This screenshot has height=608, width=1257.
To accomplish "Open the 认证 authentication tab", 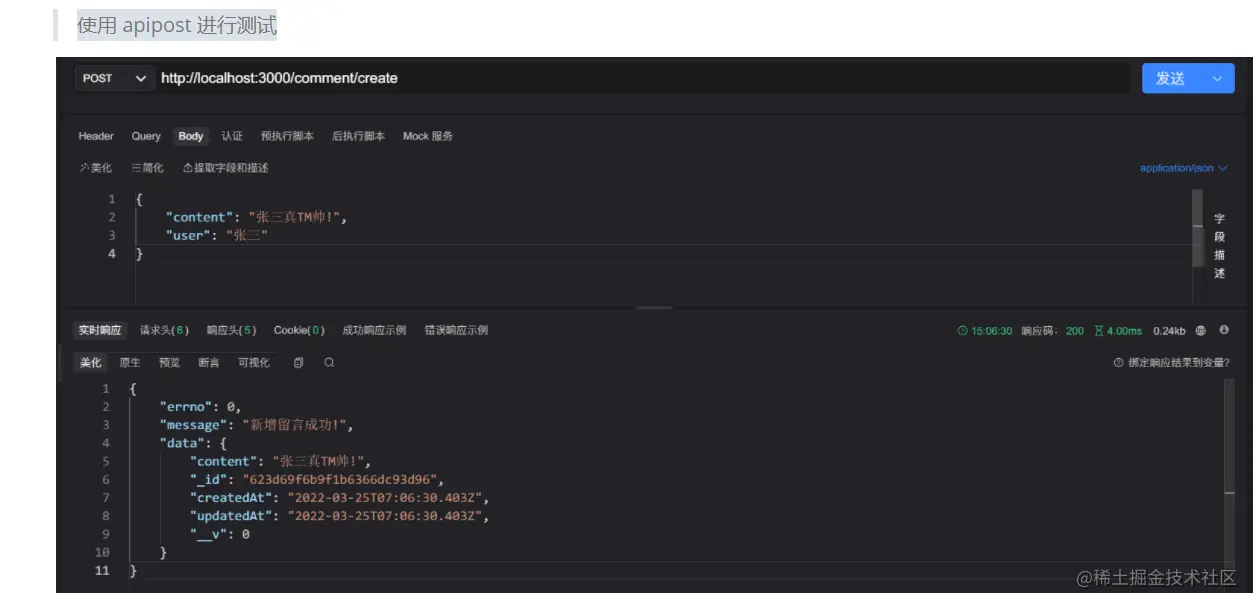I will [x=232, y=136].
